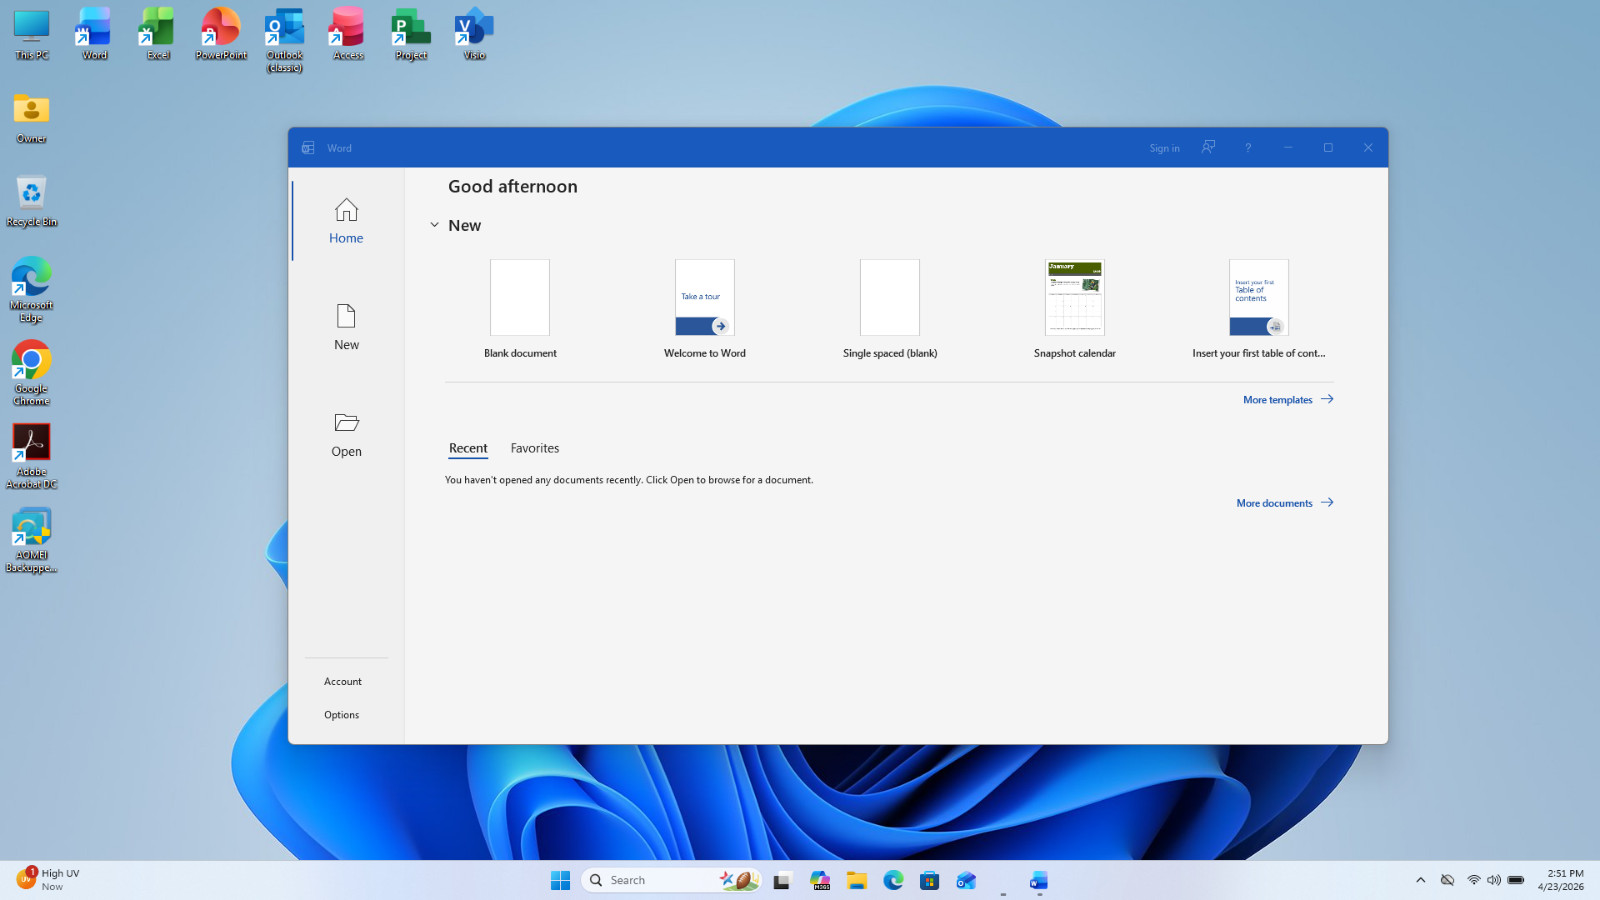The height and width of the screenshot is (900, 1600).
Task: Select the PowerPoint desktop shortcut
Action: [x=221, y=35]
